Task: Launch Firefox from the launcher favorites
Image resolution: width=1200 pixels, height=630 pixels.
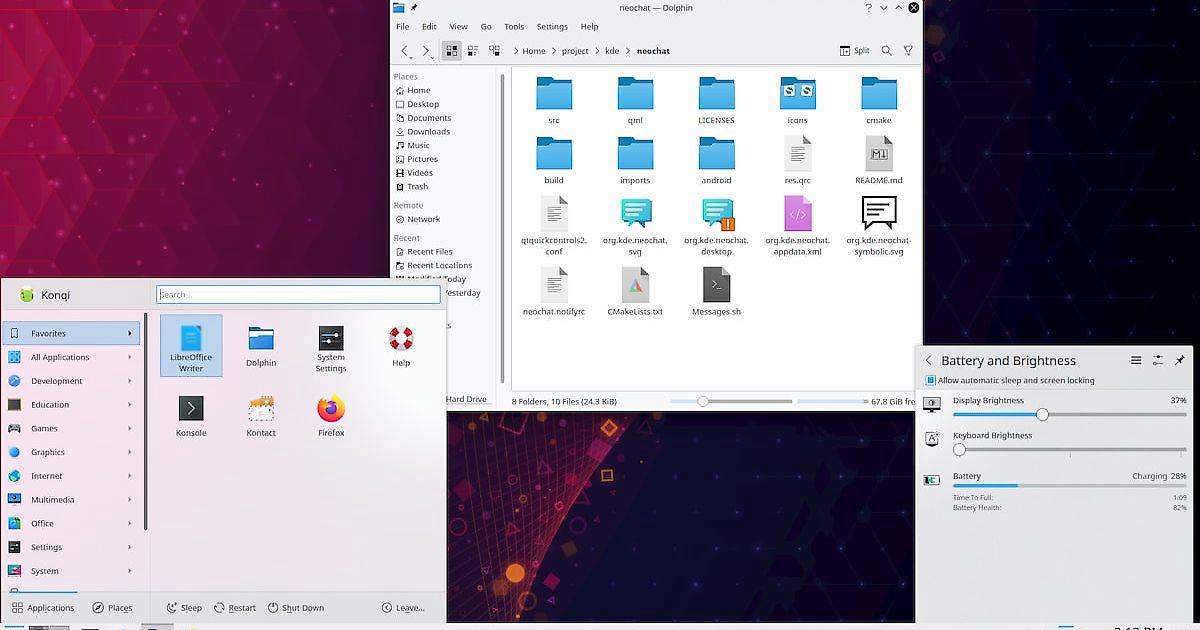Action: pos(331,417)
